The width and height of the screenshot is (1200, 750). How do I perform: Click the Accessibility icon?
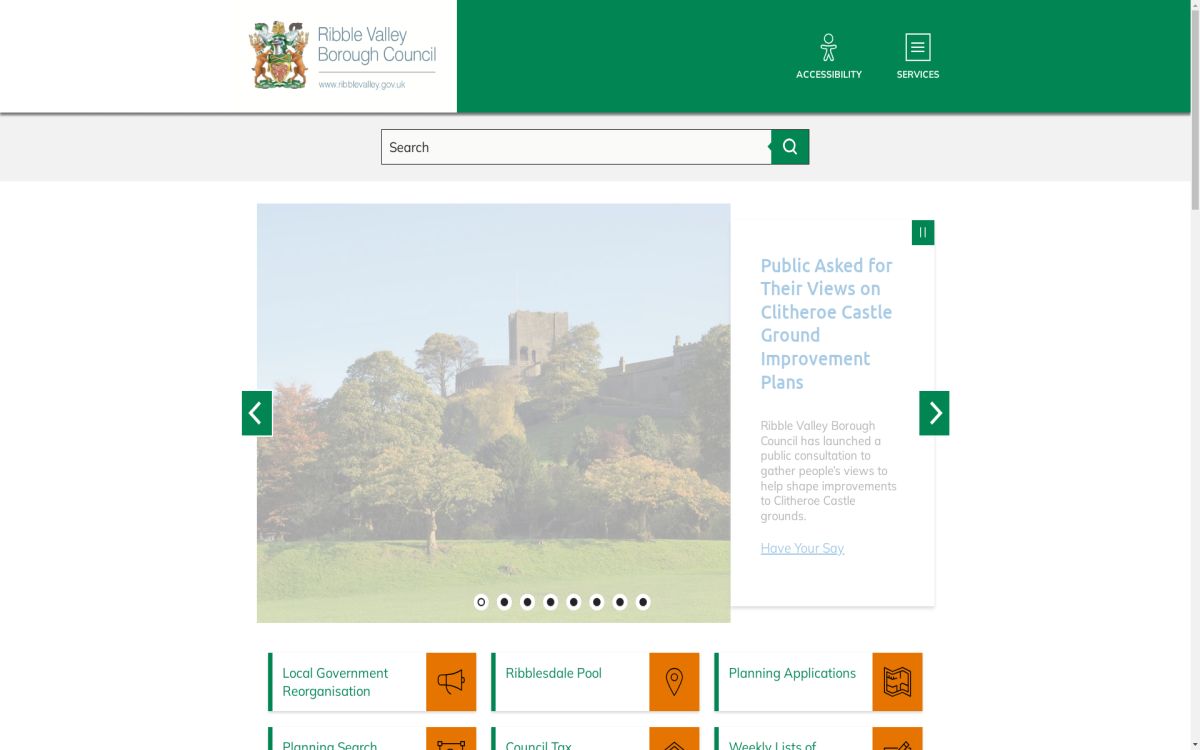click(828, 46)
